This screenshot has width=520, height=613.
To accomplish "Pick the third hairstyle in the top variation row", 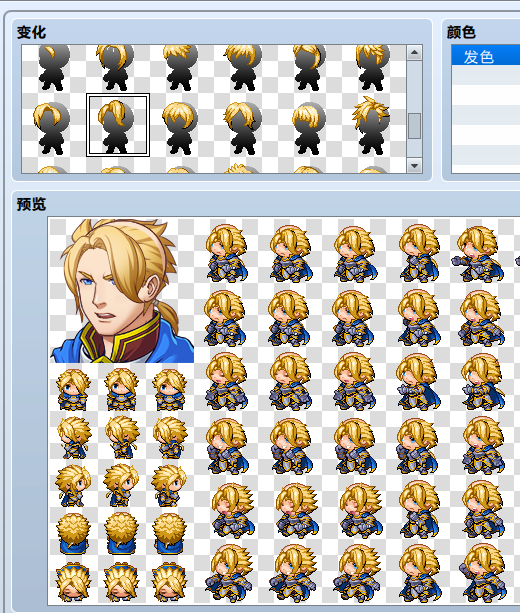I will point(182,69).
